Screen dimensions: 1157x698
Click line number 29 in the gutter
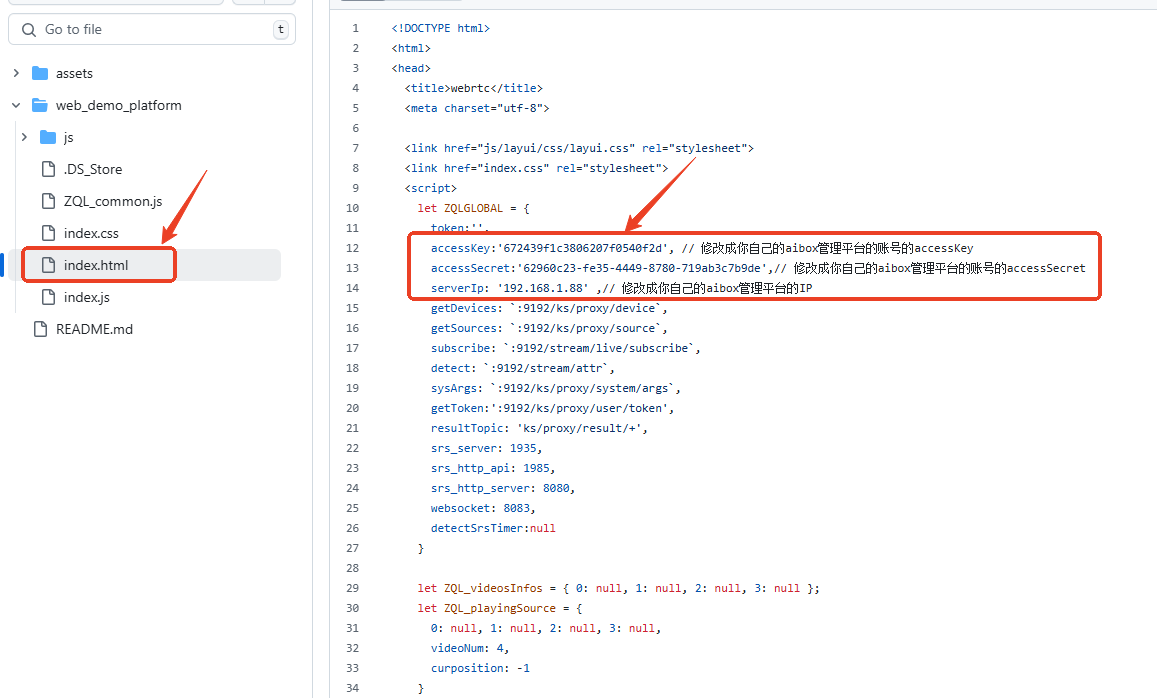tap(352, 588)
